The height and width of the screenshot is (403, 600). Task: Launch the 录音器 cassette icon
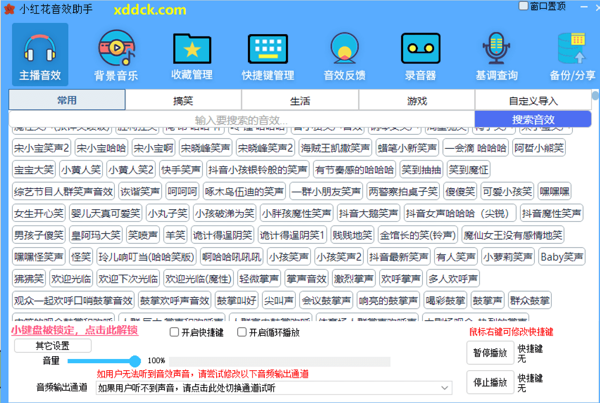[x=420, y=52]
